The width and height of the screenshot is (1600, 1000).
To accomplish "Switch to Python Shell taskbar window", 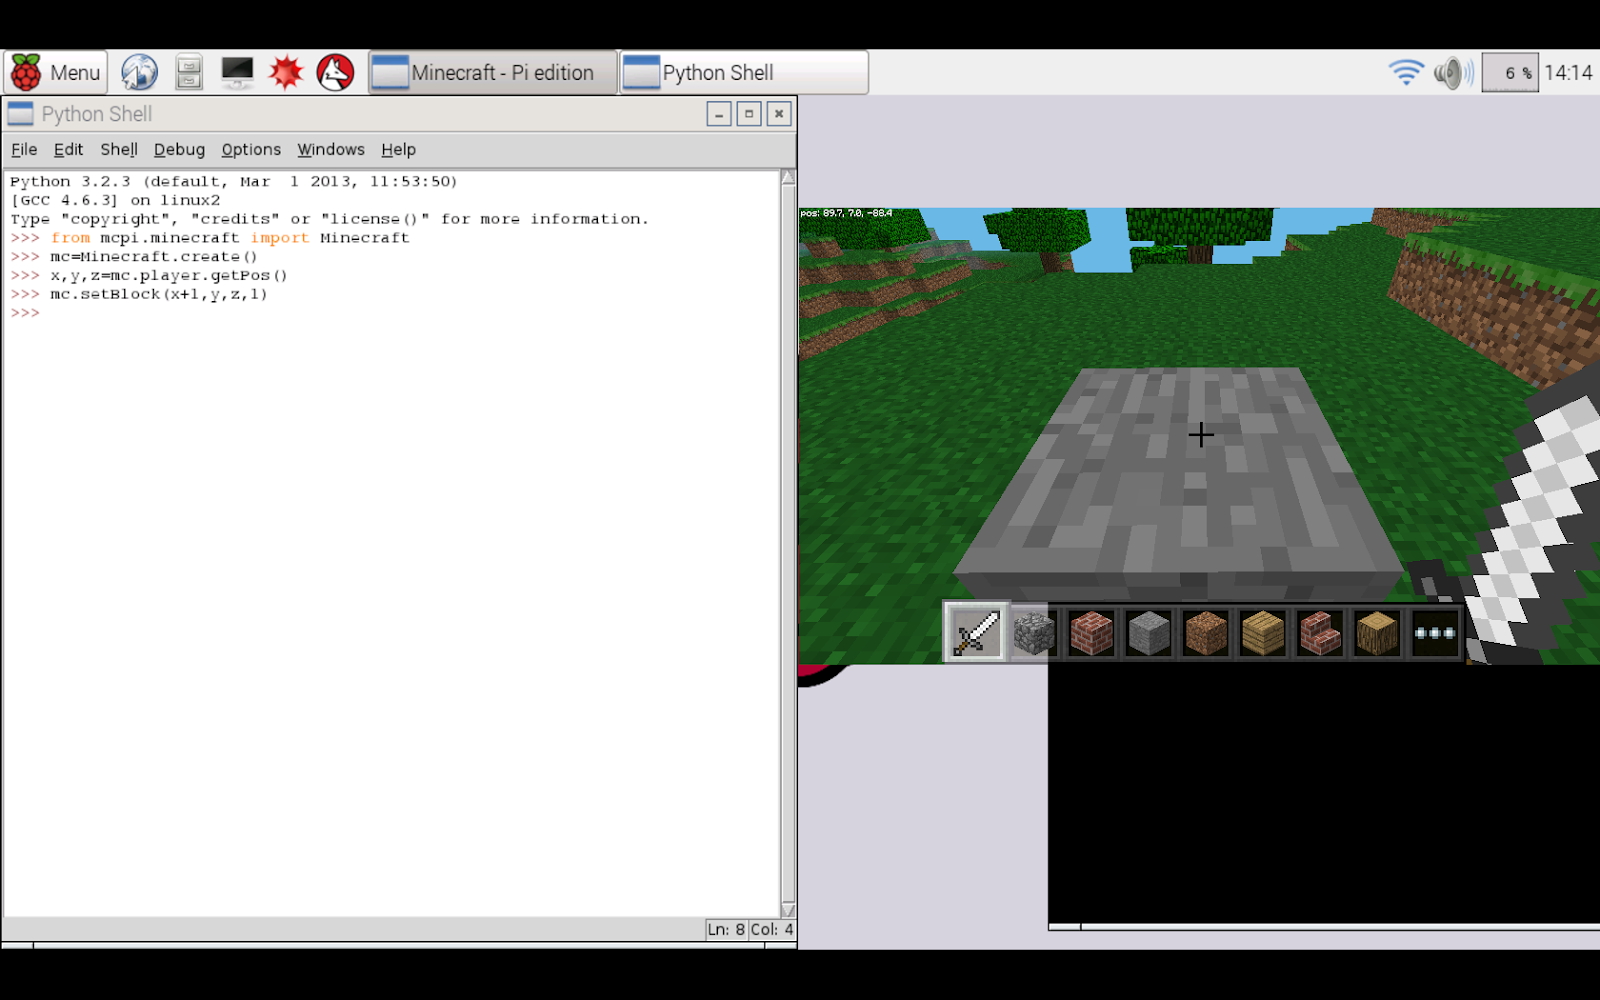I will pos(744,73).
